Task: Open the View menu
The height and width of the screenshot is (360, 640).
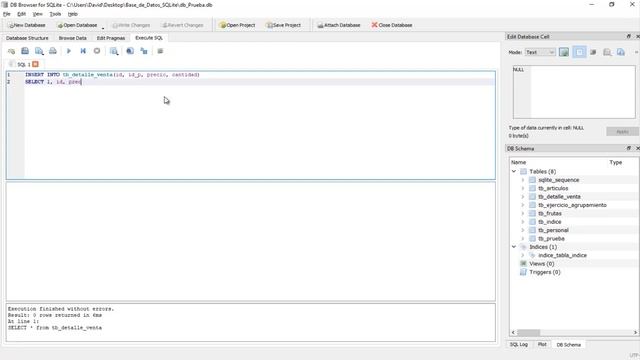Action: 38,14
